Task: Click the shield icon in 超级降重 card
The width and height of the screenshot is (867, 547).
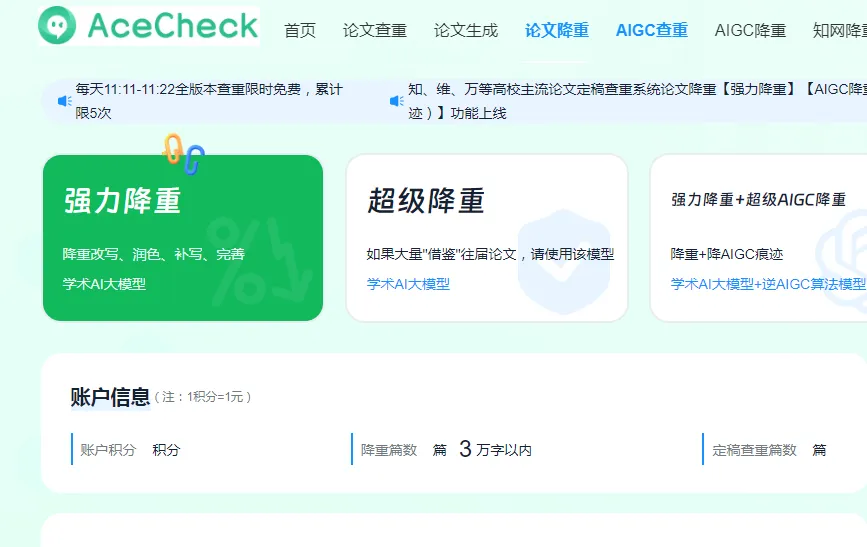Action: click(564, 262)
